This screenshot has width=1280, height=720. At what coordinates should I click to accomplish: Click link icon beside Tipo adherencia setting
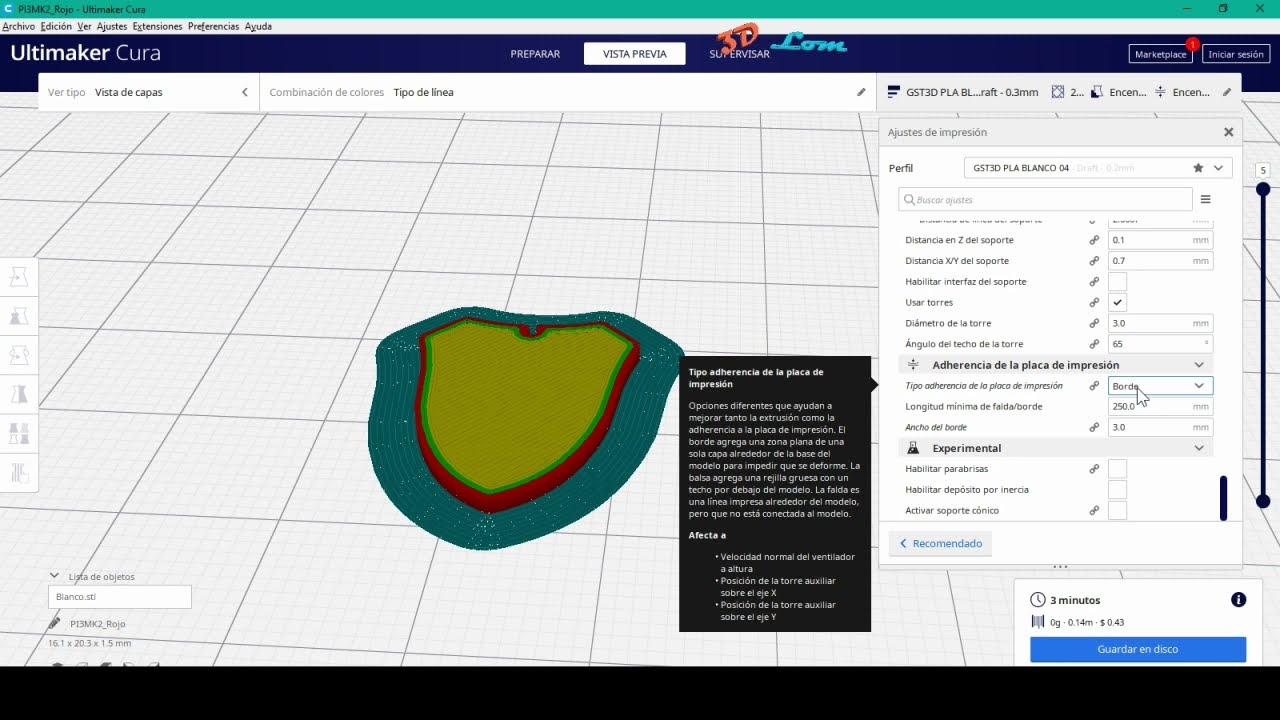click(1094, 386)
